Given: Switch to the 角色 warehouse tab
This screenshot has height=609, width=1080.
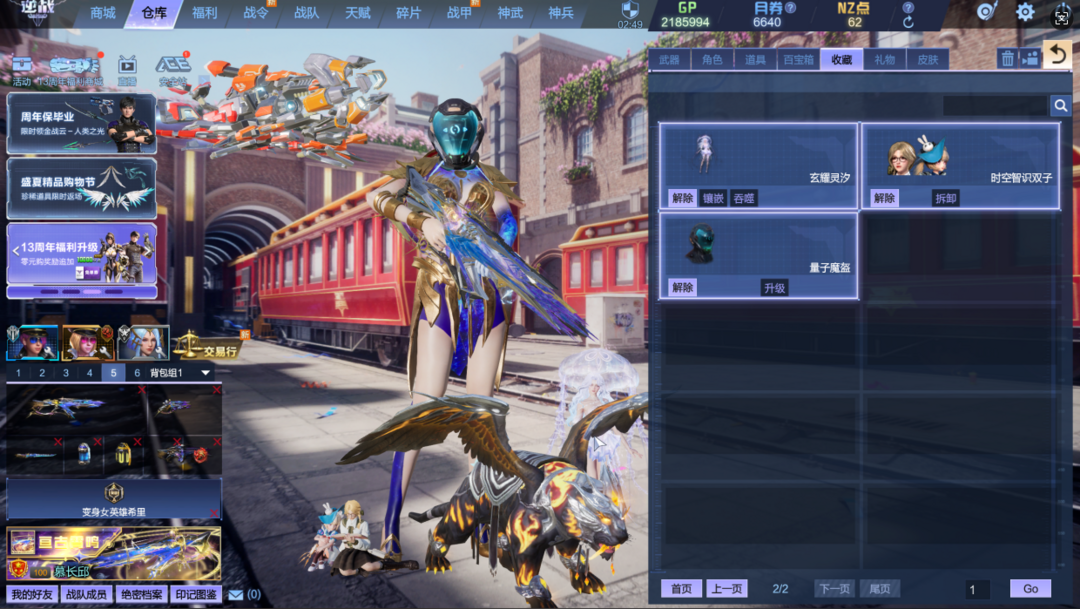Looking at the screenshot, I should click(x=712, y=60).
